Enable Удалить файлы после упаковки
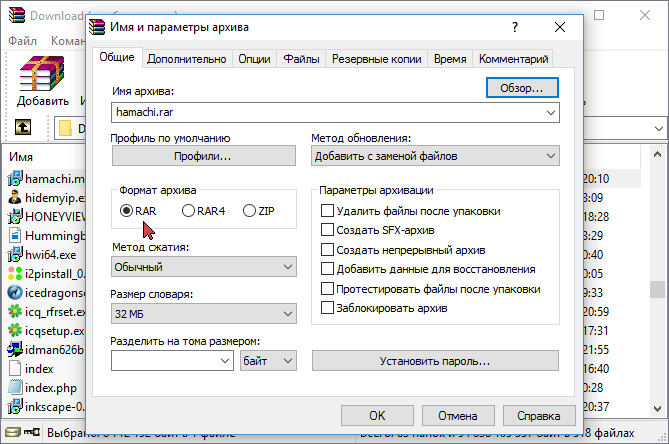The image size is (669, 444). coord(327,211)
